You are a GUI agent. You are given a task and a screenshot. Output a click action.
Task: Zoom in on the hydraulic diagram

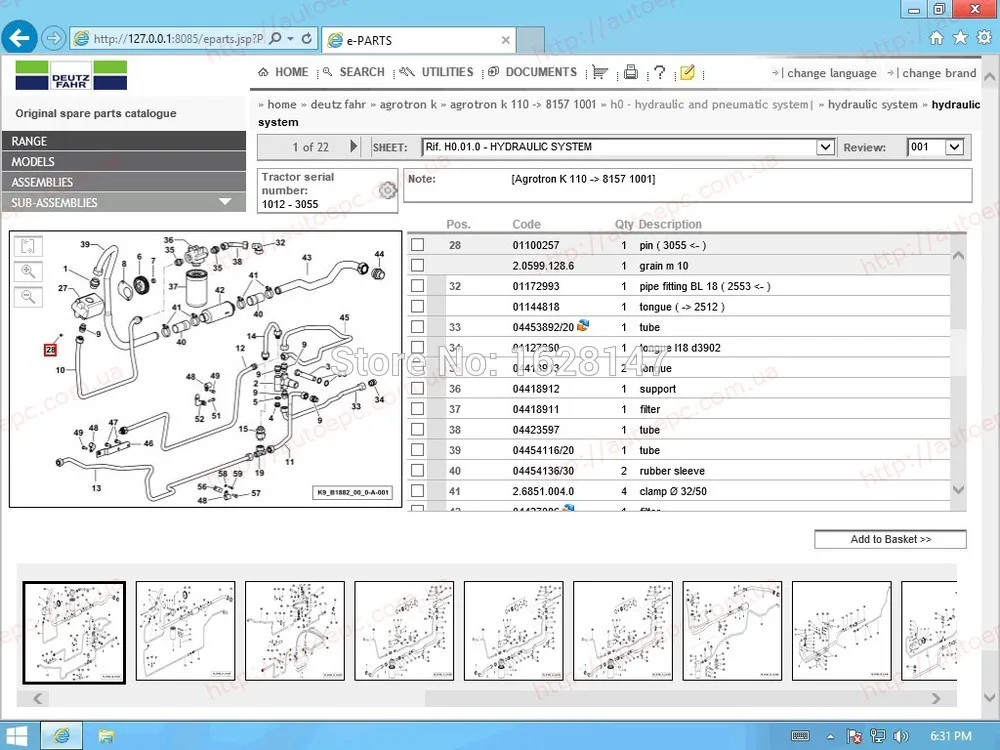(28, 272)
